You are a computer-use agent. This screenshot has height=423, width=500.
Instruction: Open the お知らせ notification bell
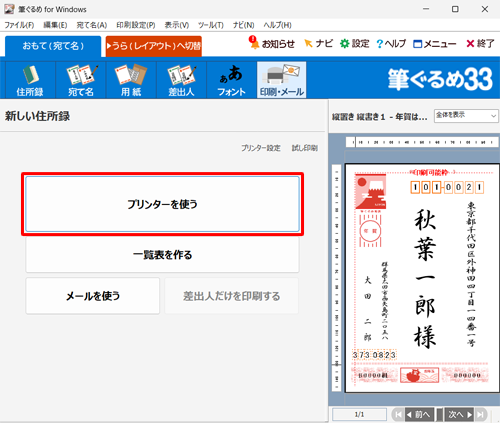pos(272,43)
